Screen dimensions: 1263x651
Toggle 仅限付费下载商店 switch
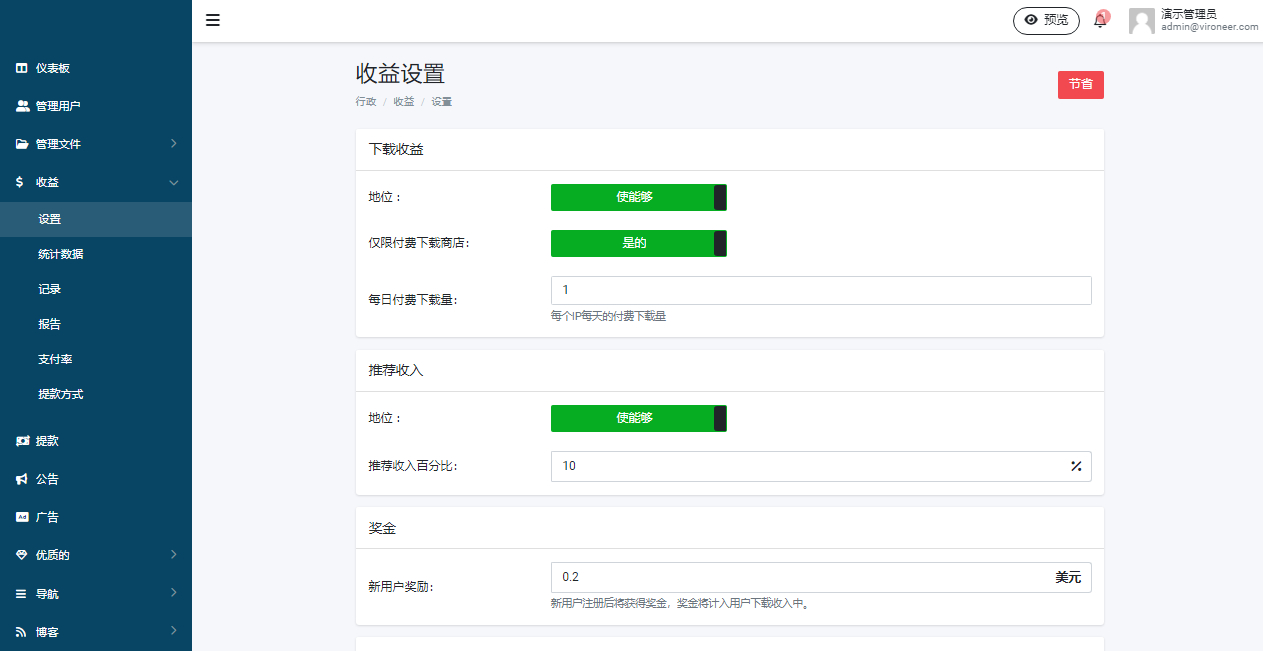tap(638, 243)
